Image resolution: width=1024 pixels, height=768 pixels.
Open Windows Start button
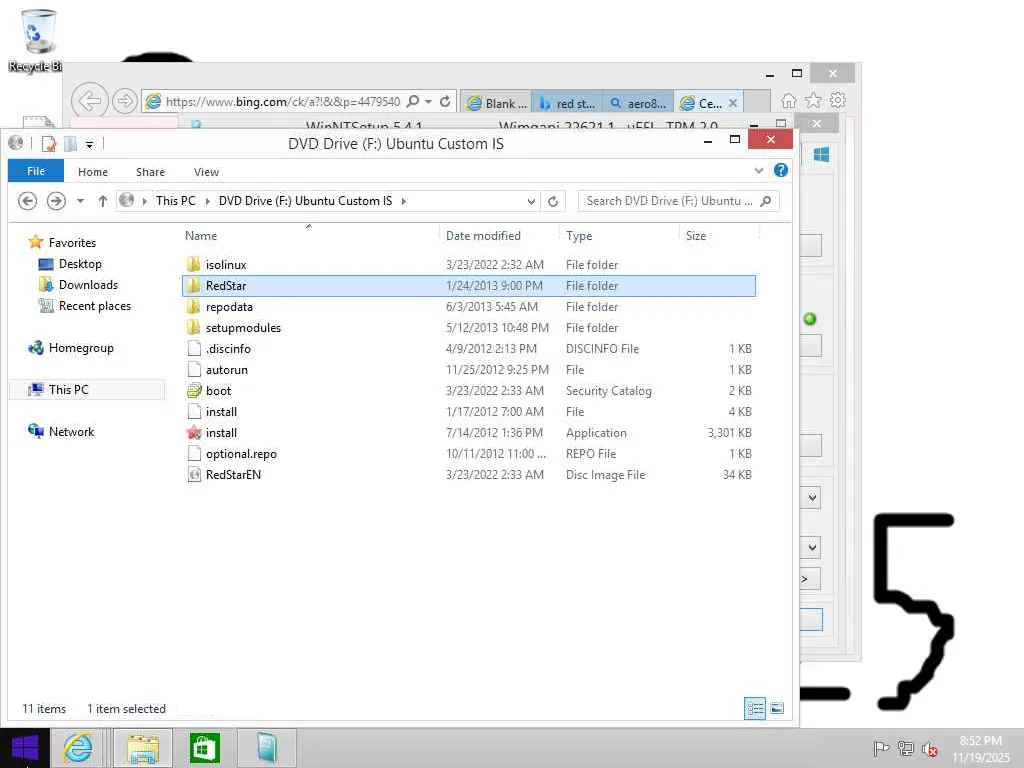click(25, 748)
